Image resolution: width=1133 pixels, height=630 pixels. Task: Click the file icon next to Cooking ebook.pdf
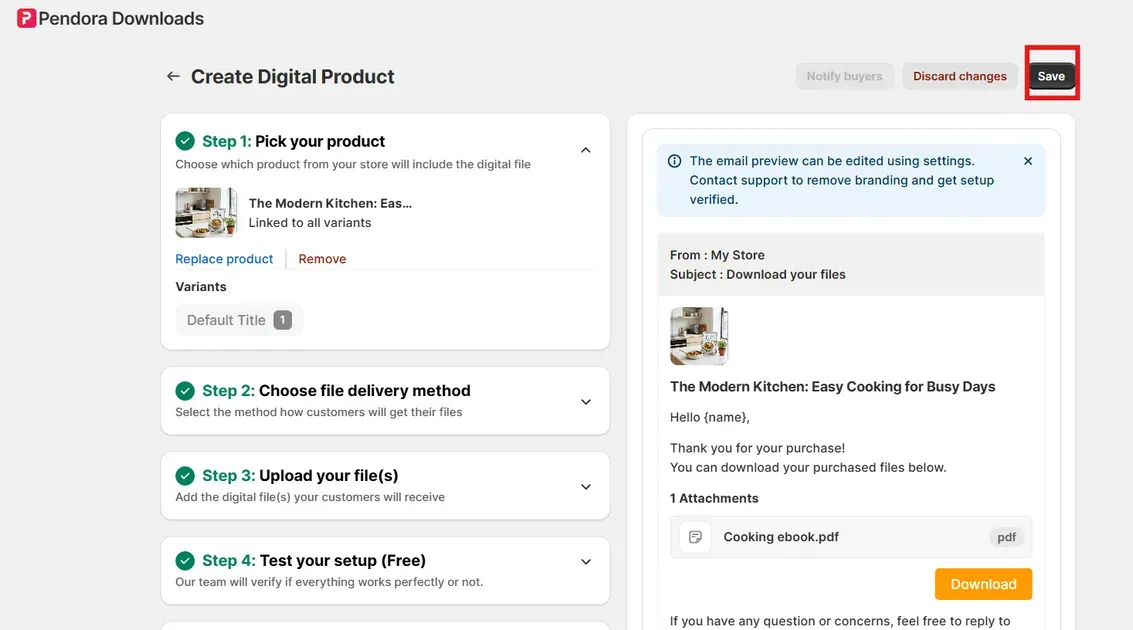click(x=695, y=537)
